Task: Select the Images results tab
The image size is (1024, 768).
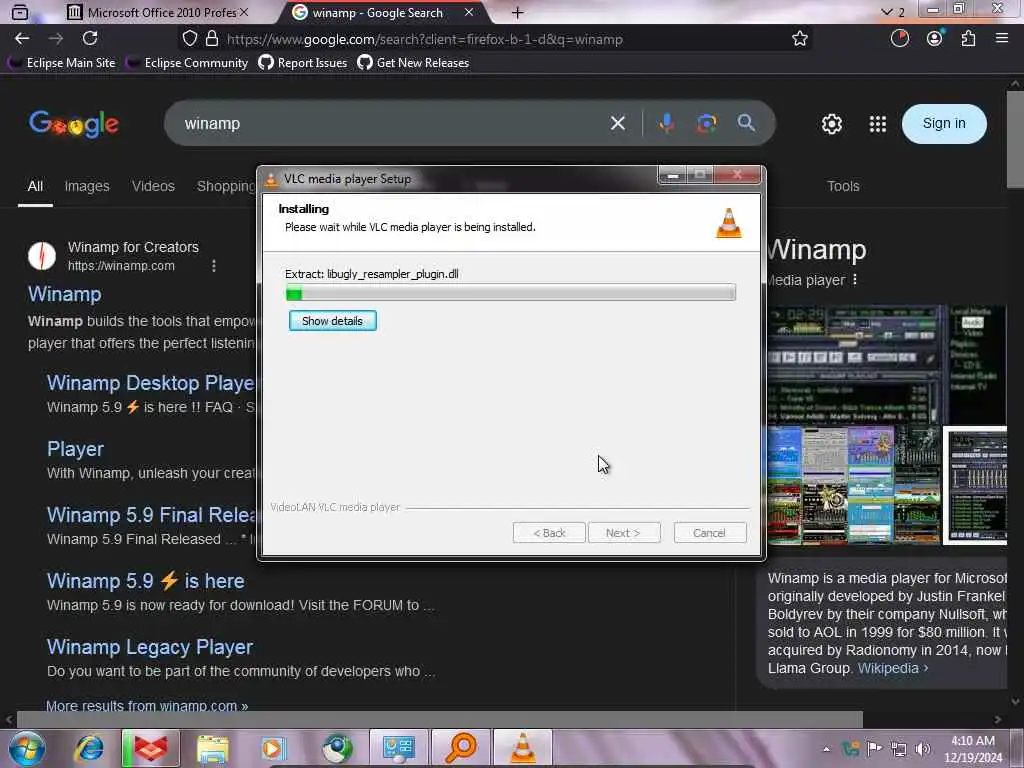Action: pos(87,186)
